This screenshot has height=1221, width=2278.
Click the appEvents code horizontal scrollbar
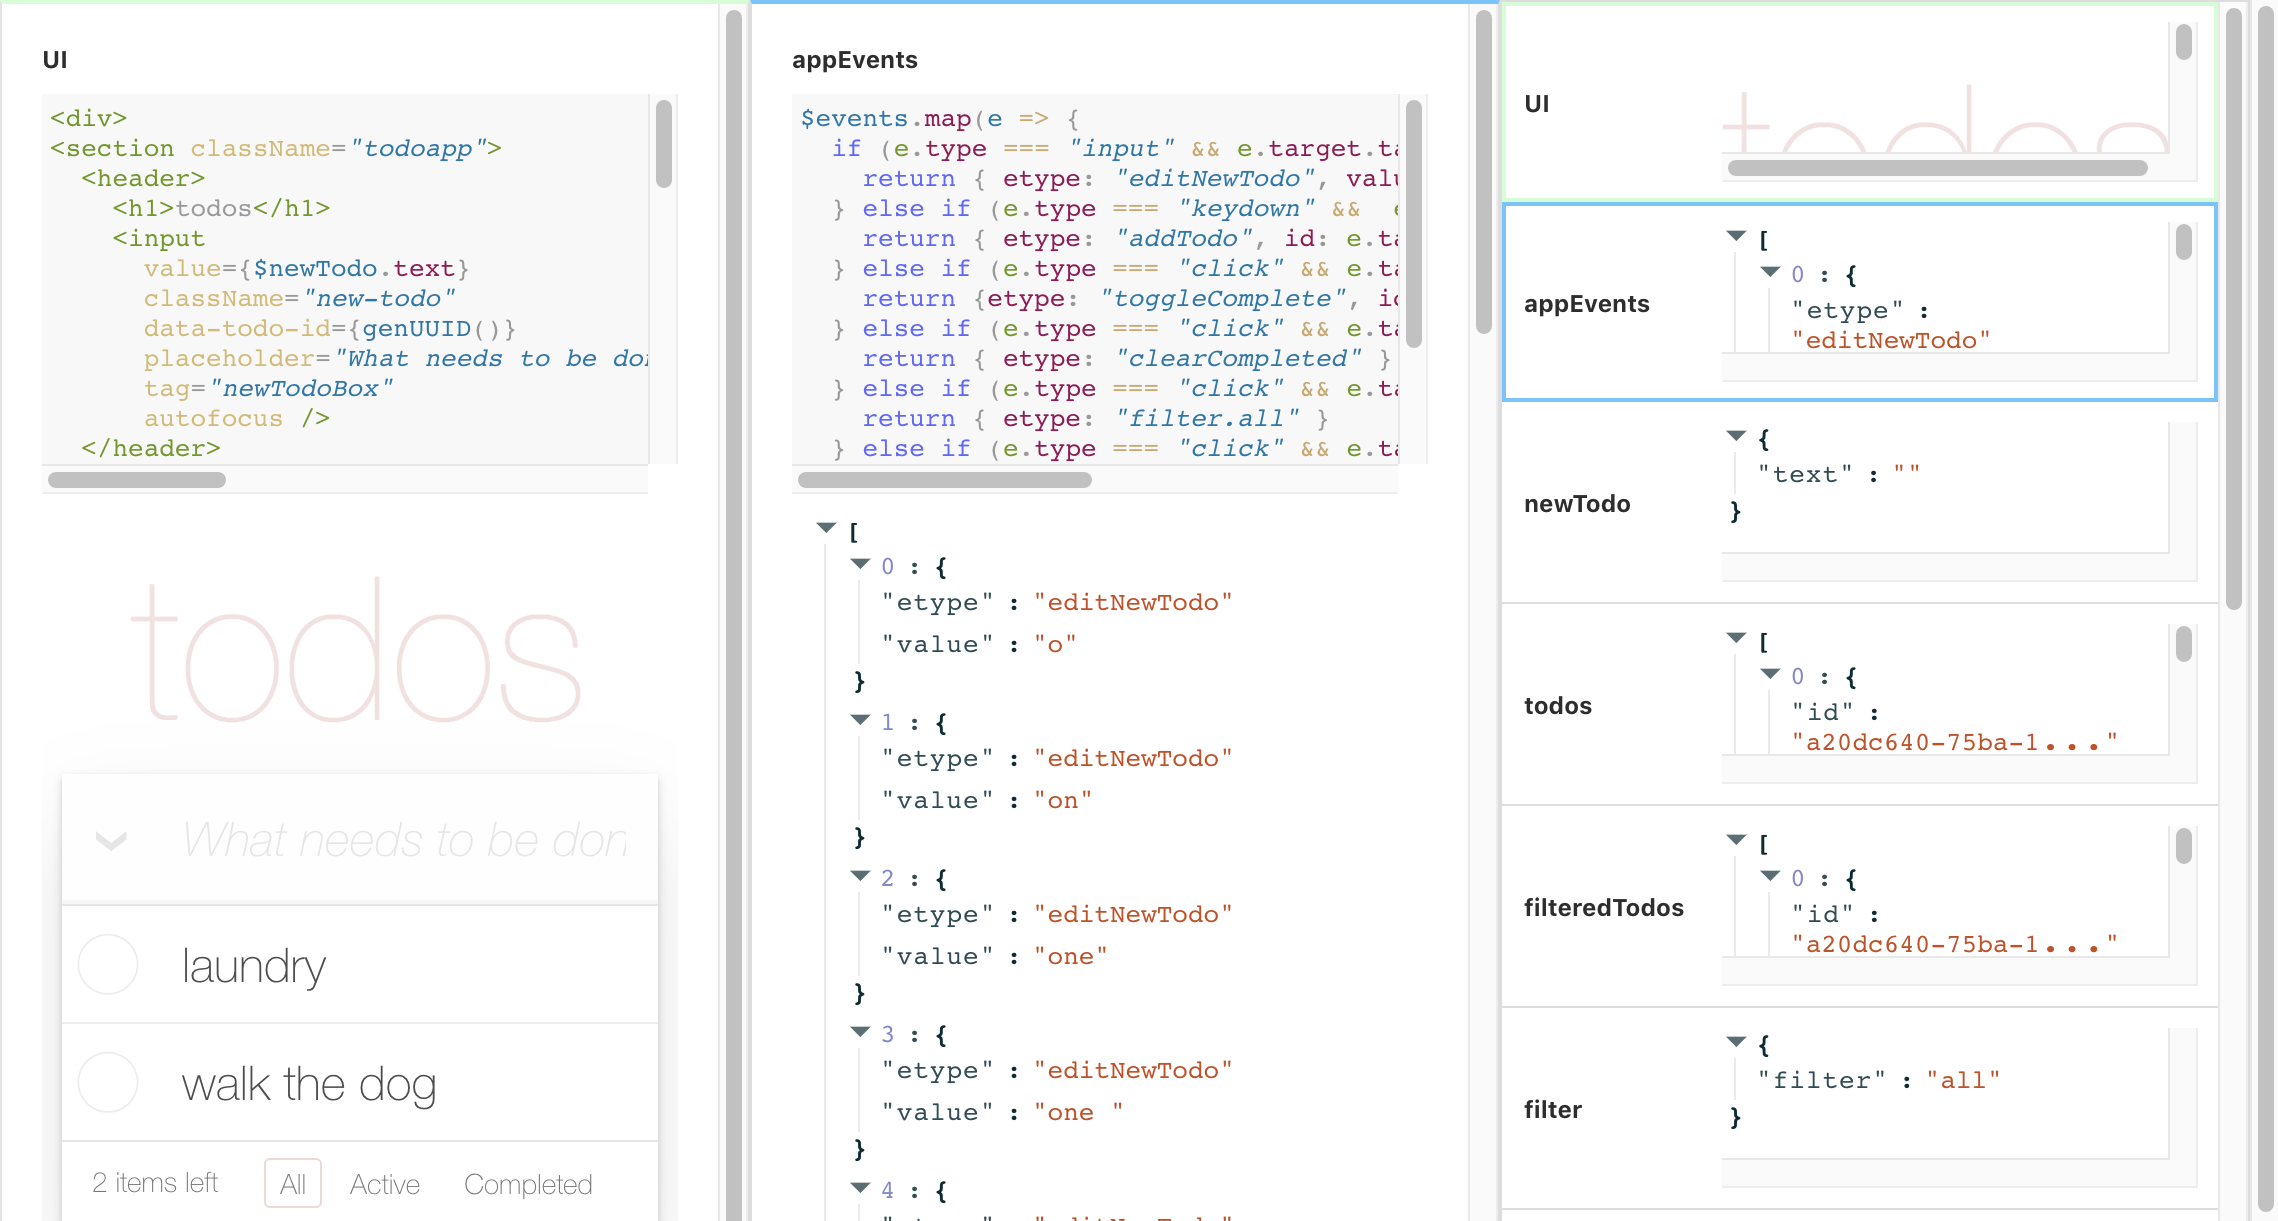point(945,480)
